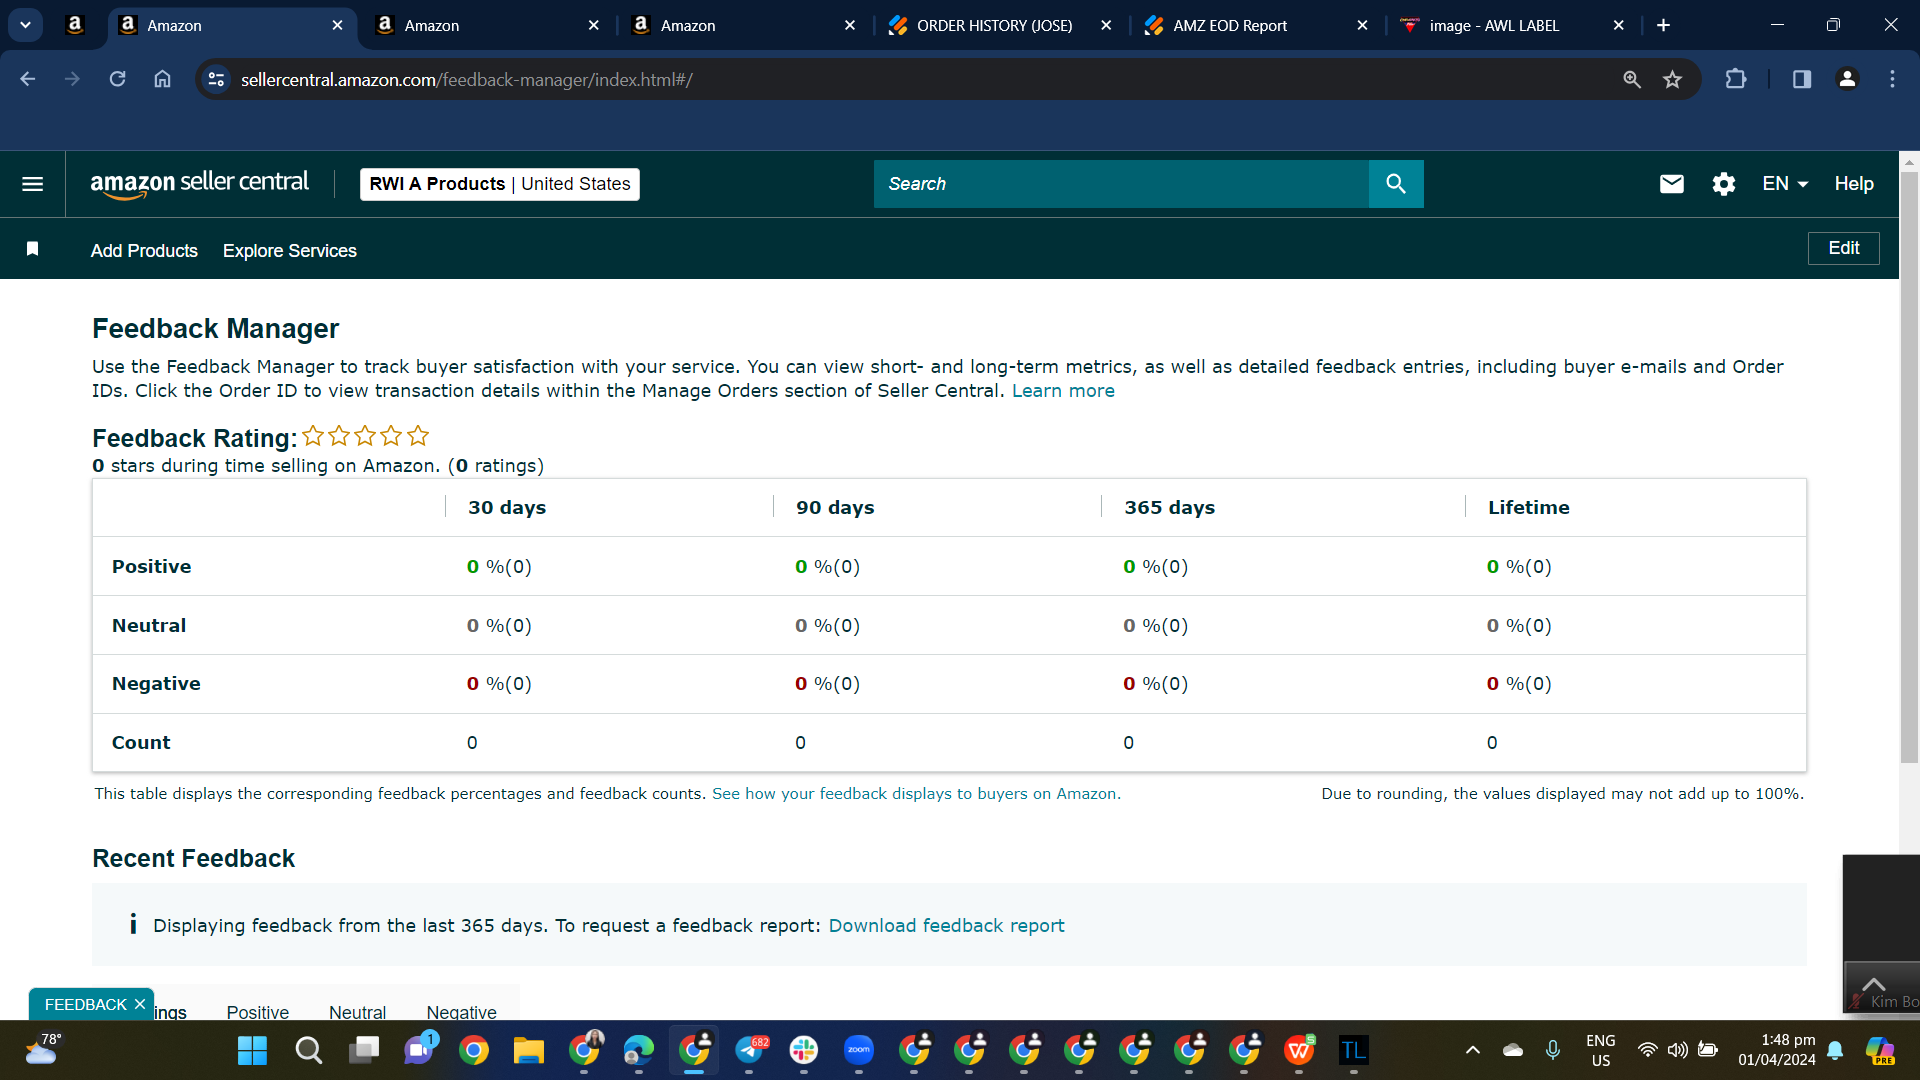The width and height of the screenshot is (1920, 1080).
Task: Click the Positive row label in table
Action: pyautogui.click(x=151, y=567)
